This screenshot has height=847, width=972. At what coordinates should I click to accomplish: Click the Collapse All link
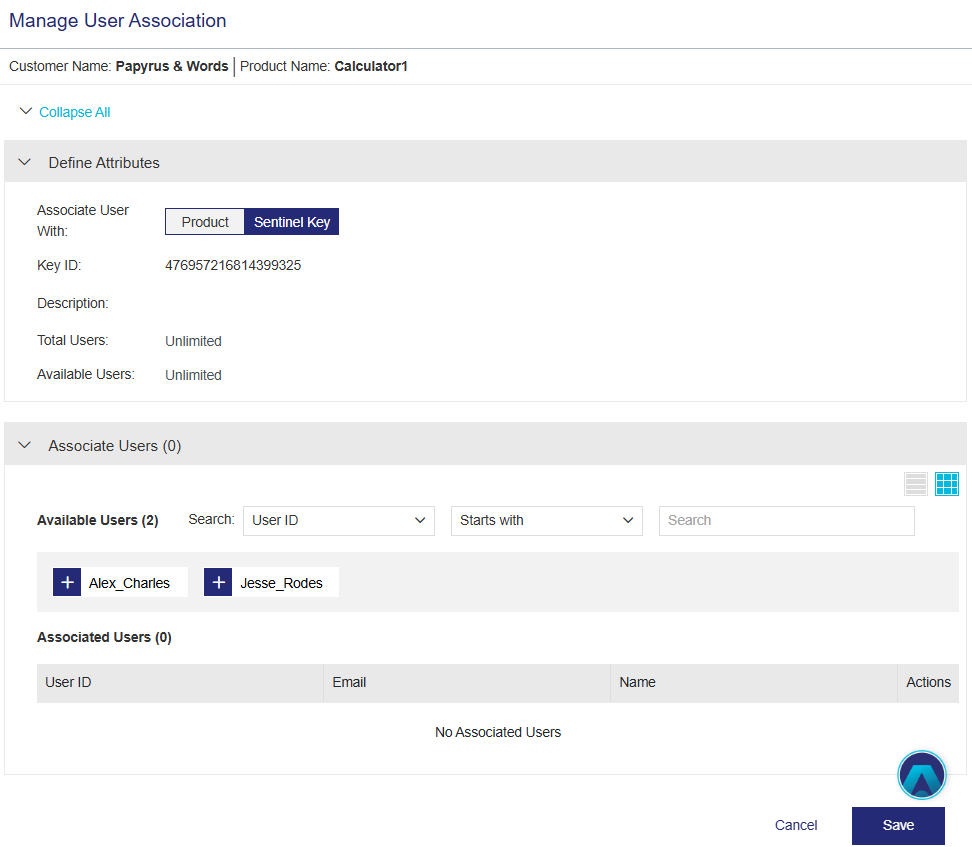[75, 112]
